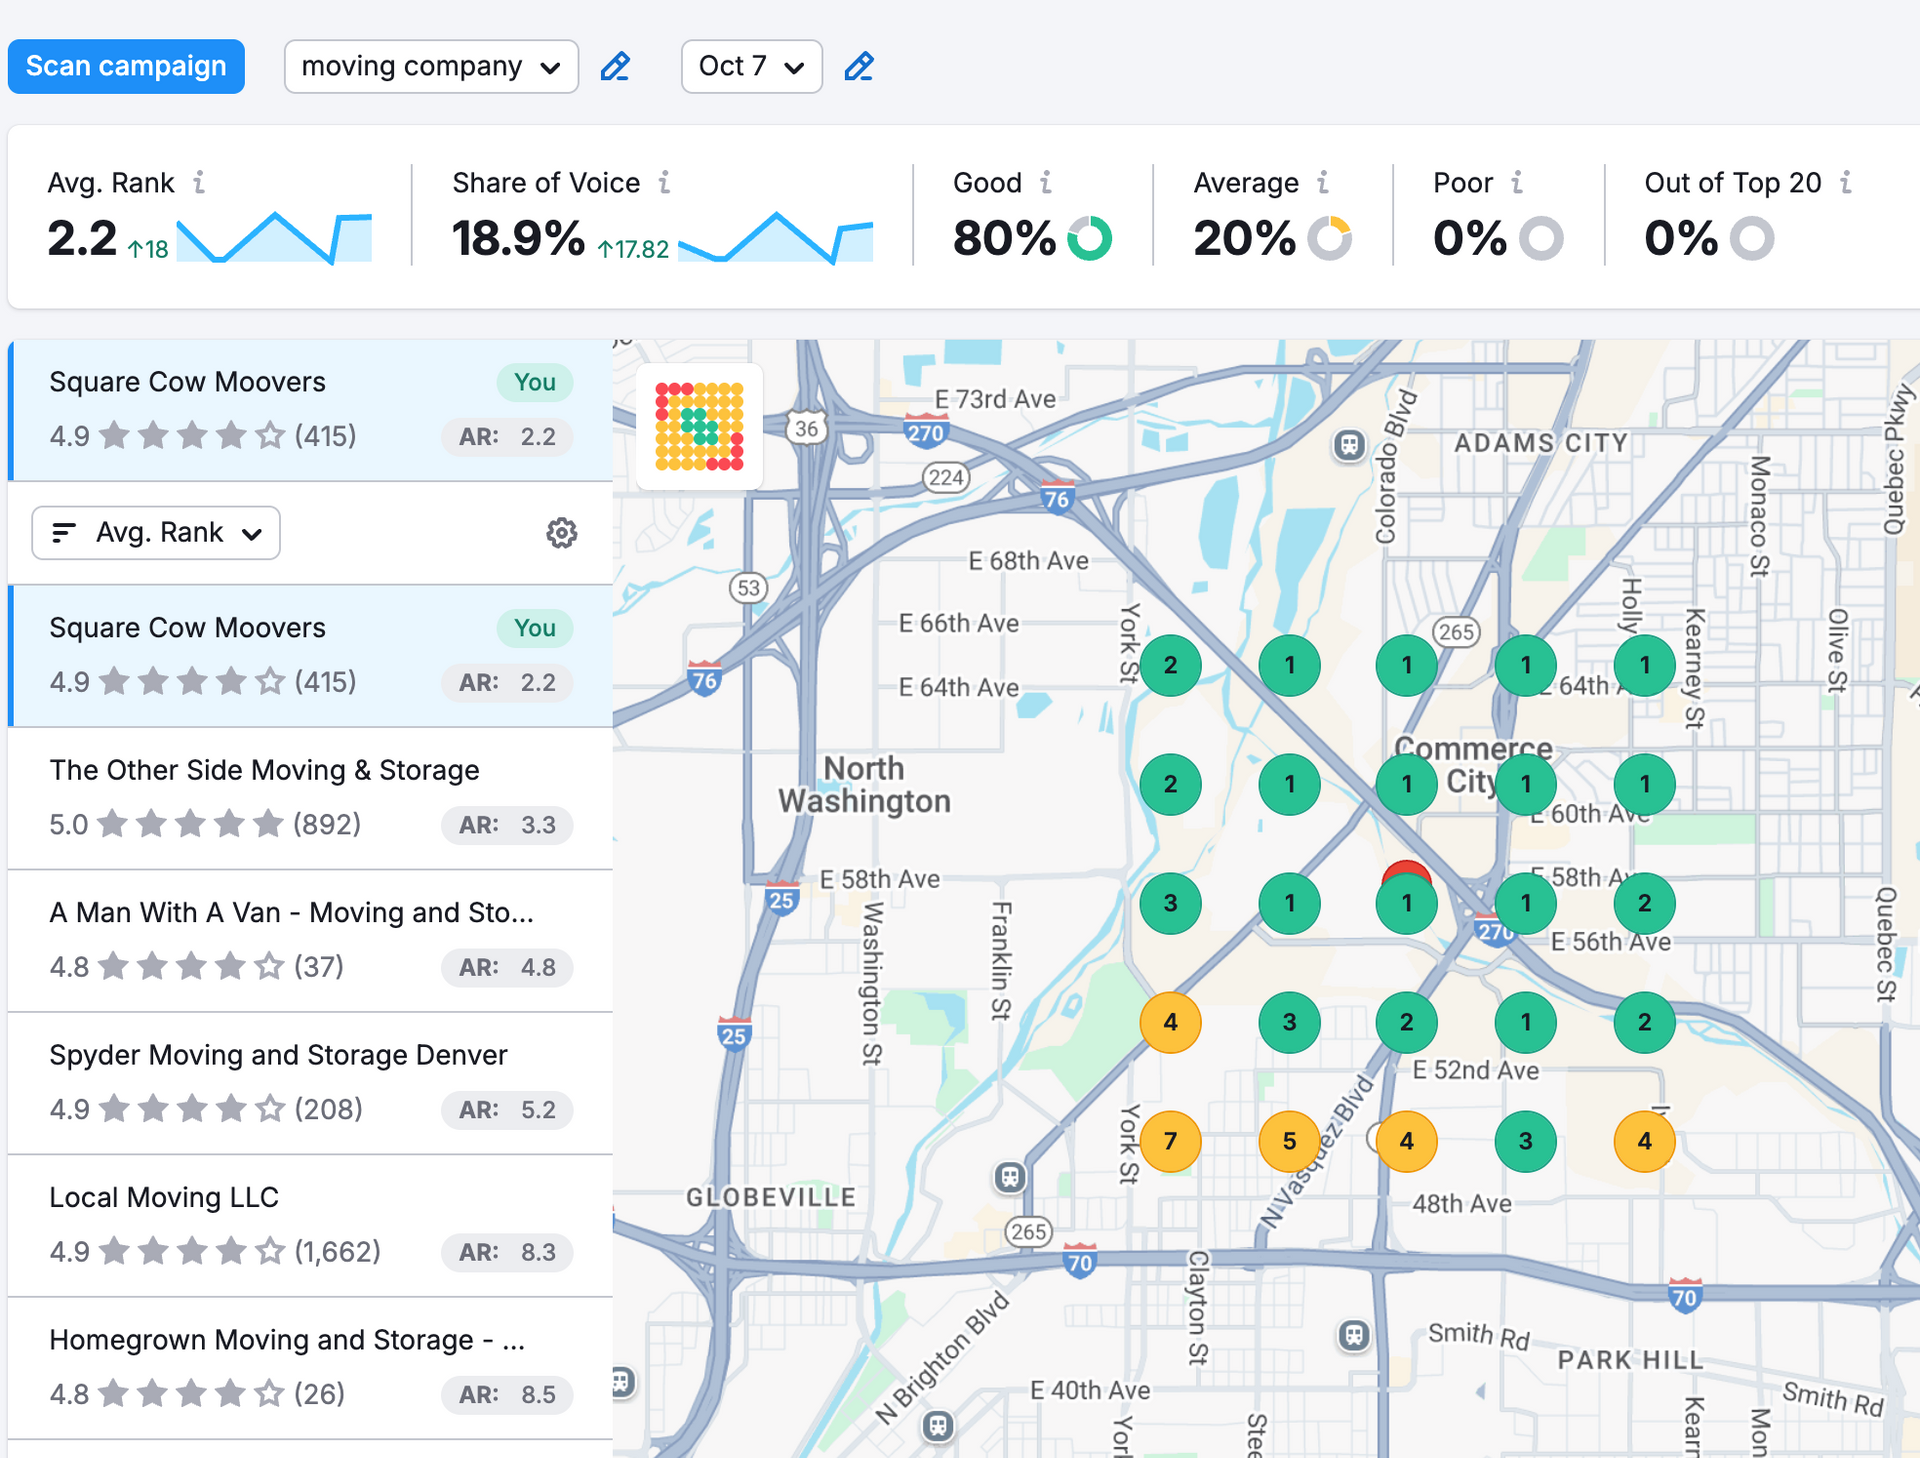1920x1458 pixels.
Task: Click the Out of Top 20 info icon
Action: tap(1846, 182)
